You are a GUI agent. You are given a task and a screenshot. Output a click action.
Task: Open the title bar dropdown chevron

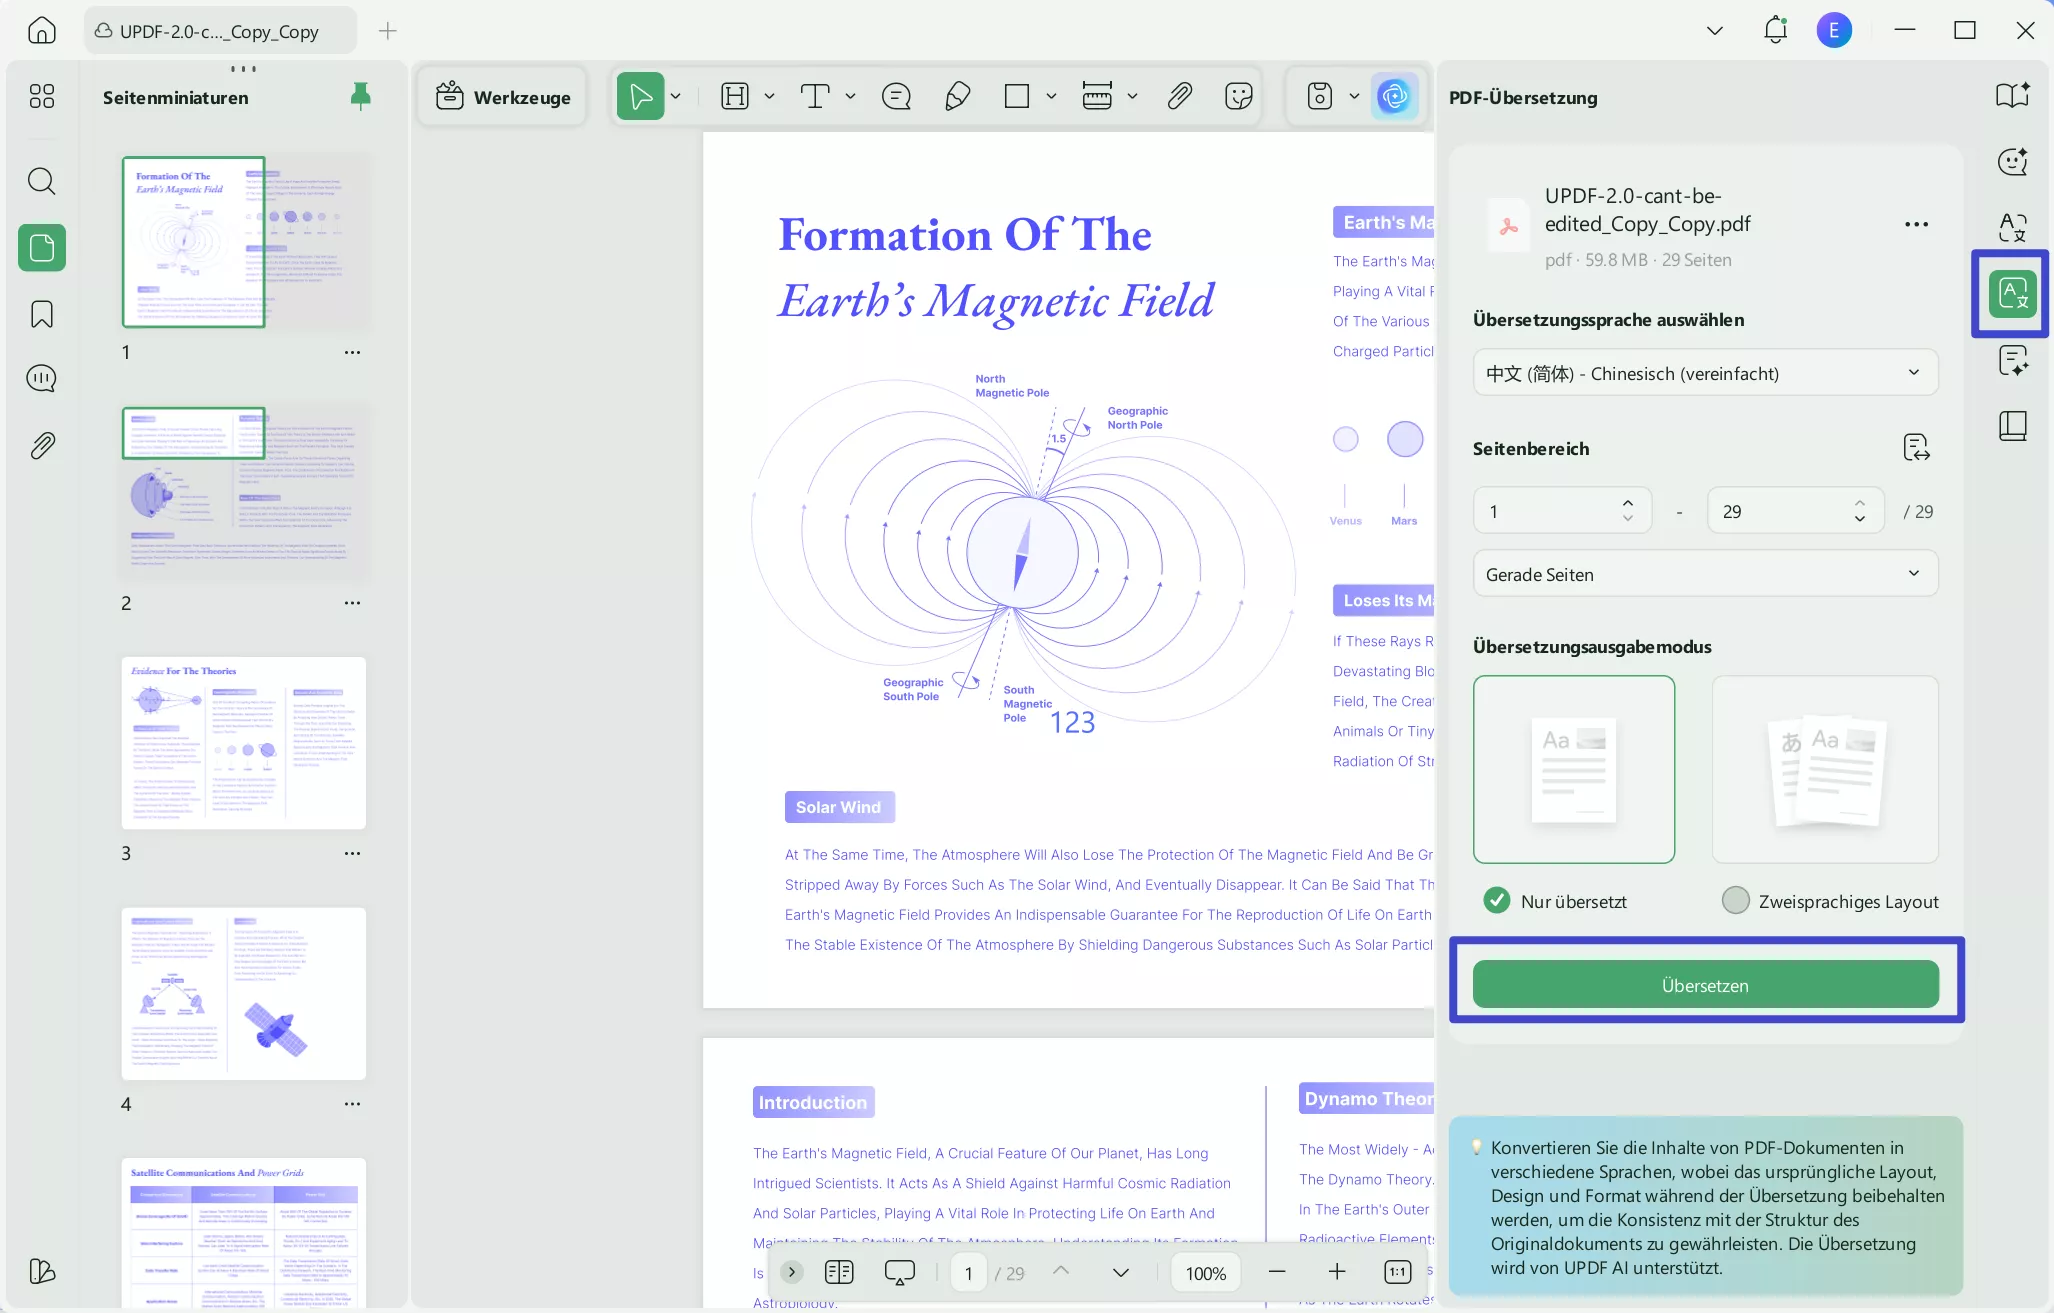[x=1715, y=30]
